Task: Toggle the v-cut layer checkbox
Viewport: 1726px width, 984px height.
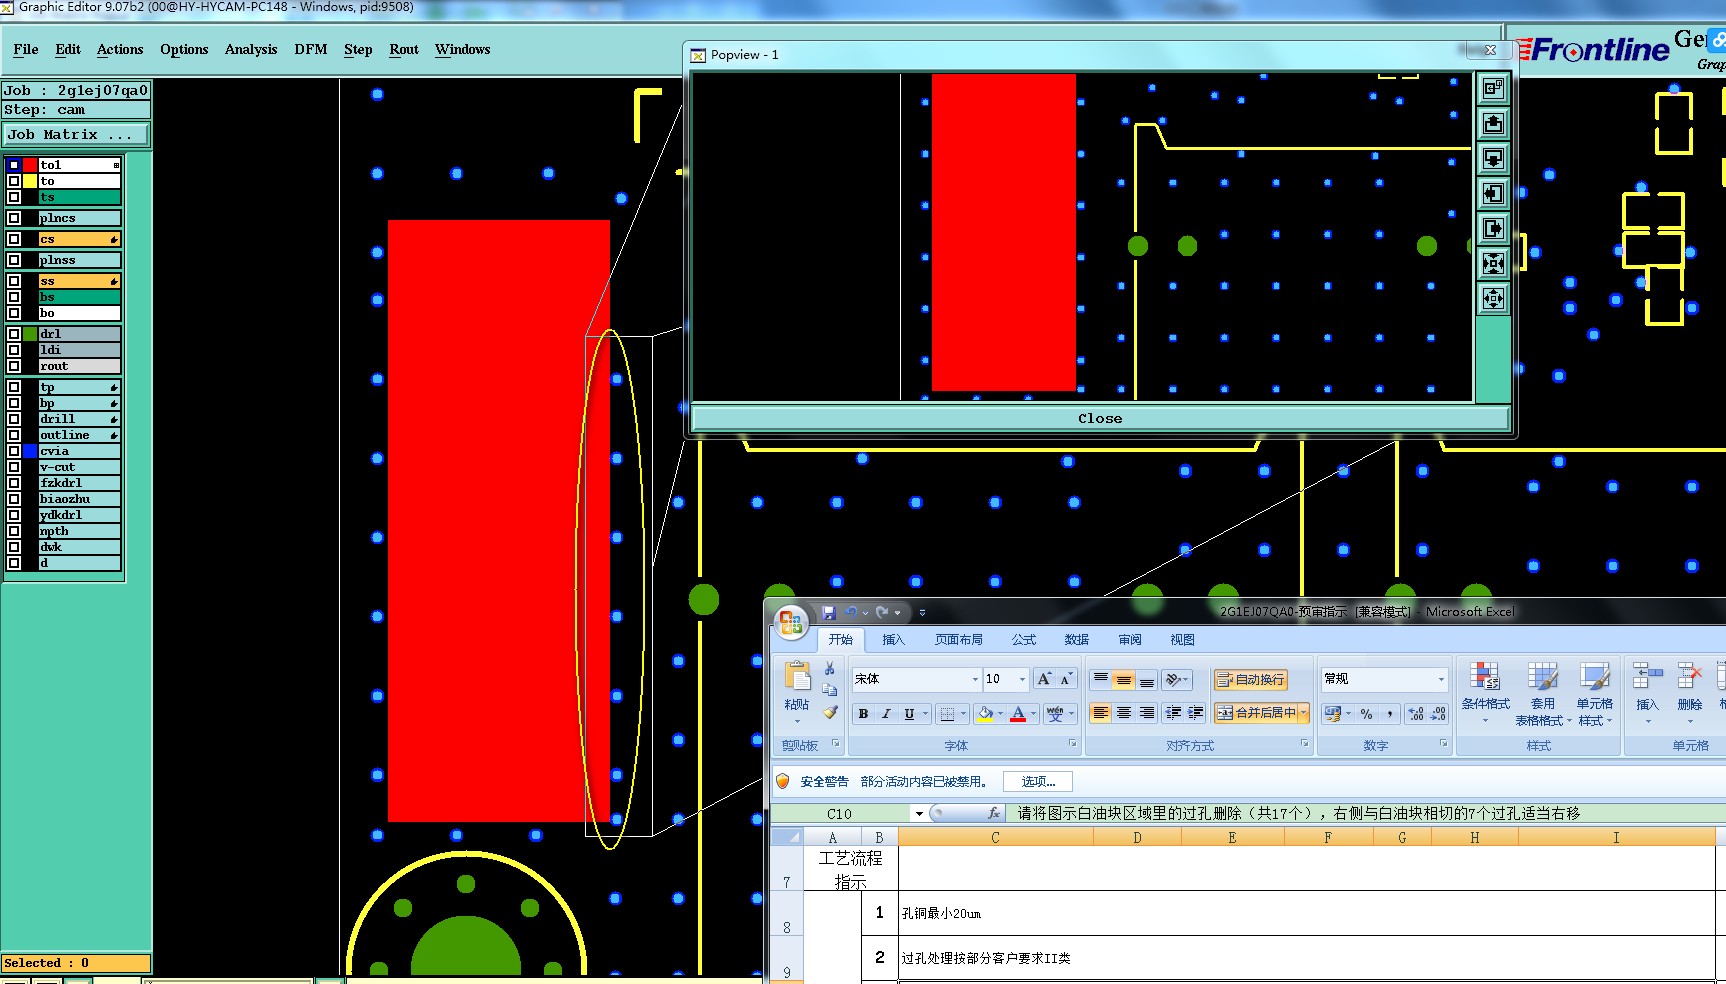Action: point(14,467)
